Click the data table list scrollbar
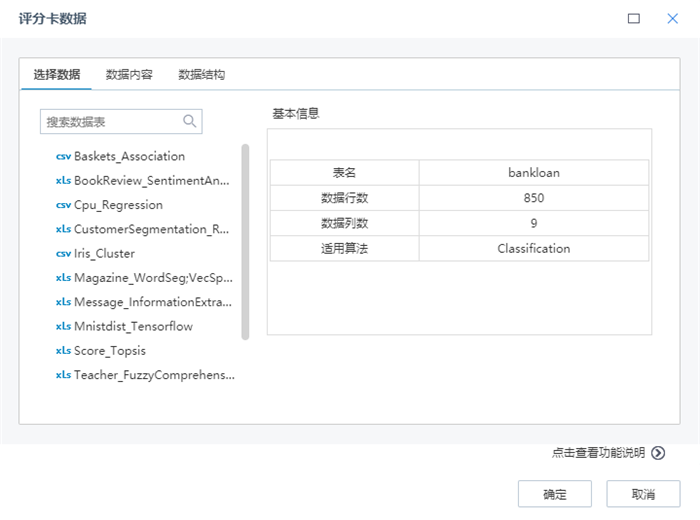This screenshot has width=700, height=520. pyautogui.click(x=245, y=240)
